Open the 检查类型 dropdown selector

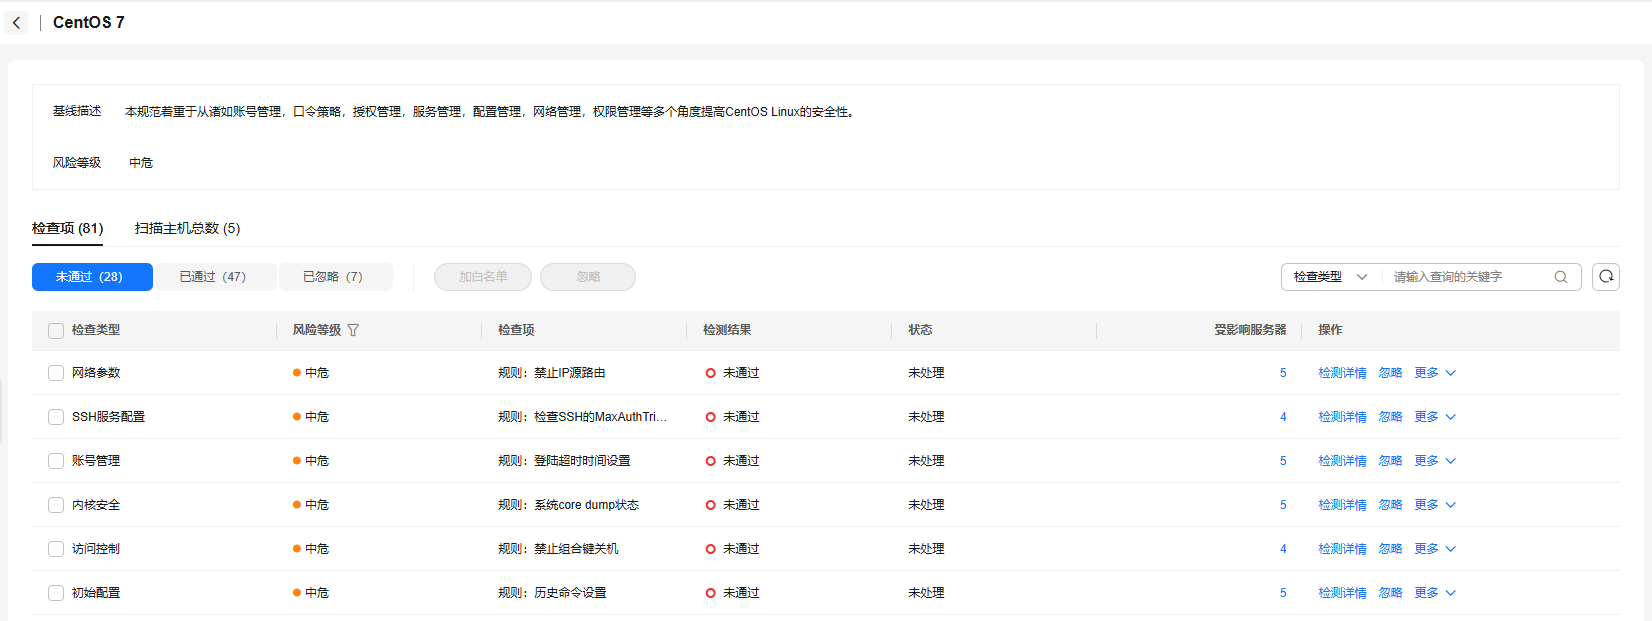(1331, 277)
